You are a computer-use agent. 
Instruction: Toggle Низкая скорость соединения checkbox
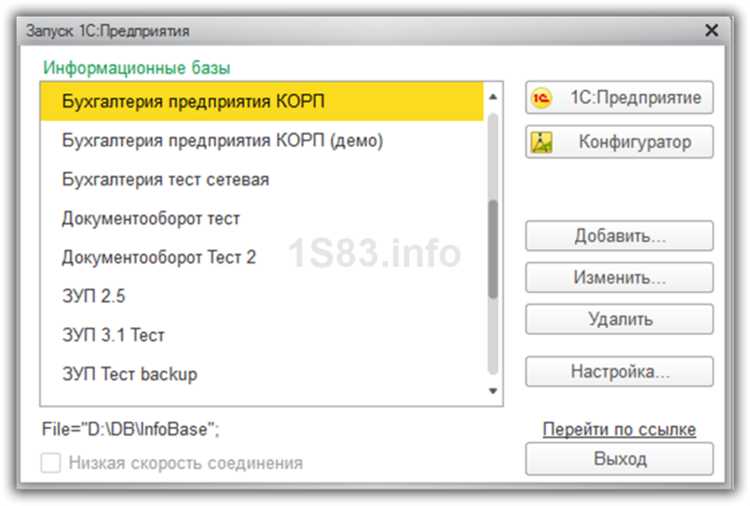point(51,463)
